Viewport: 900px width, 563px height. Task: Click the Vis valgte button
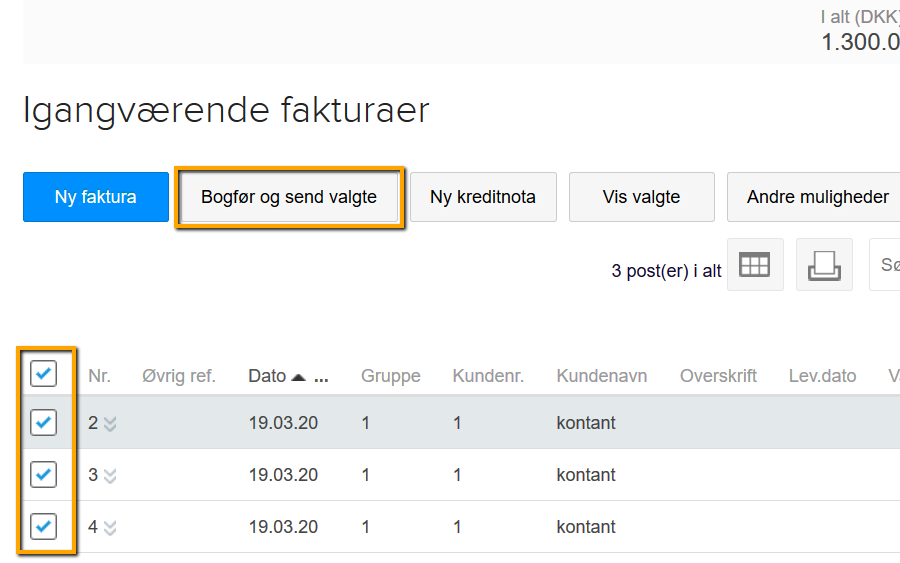641,197
